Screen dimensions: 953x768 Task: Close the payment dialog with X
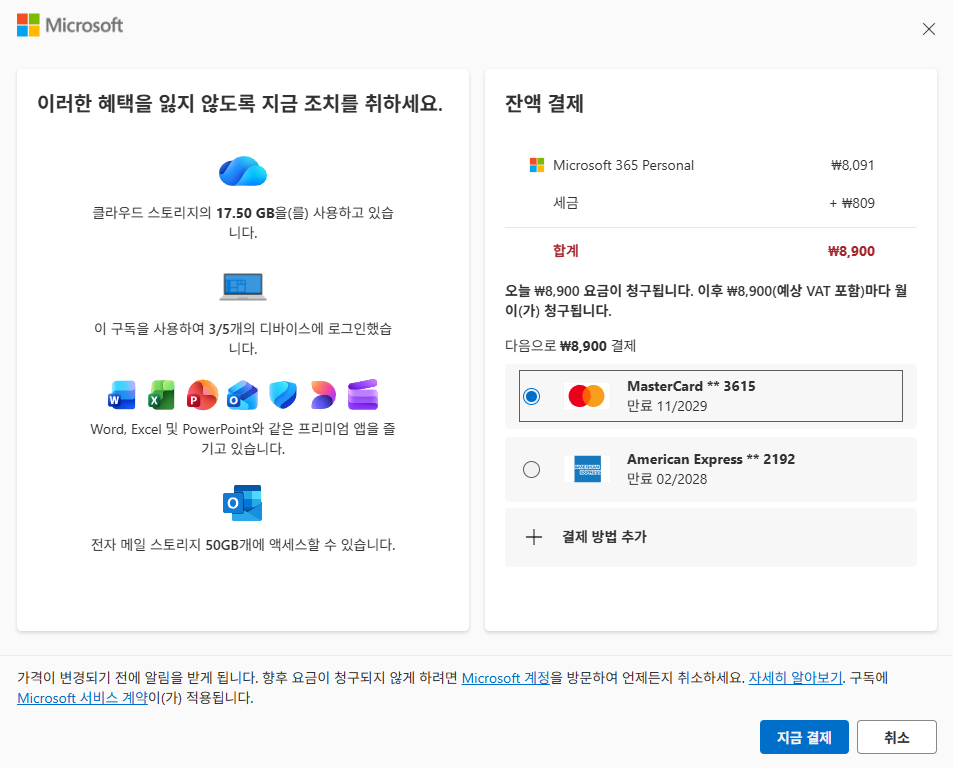tap(928, 29)
